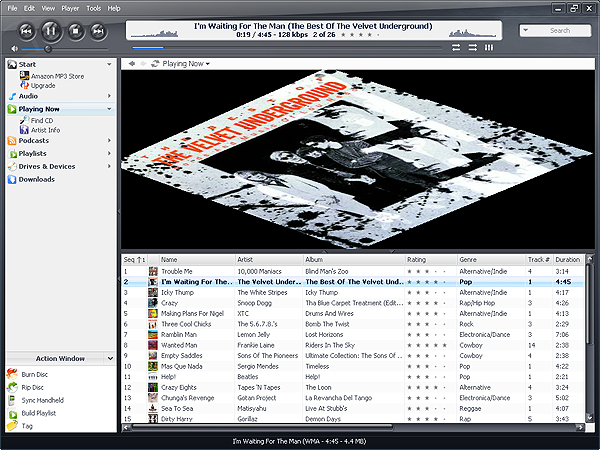Click Build Playlist action

pos(39,413)
